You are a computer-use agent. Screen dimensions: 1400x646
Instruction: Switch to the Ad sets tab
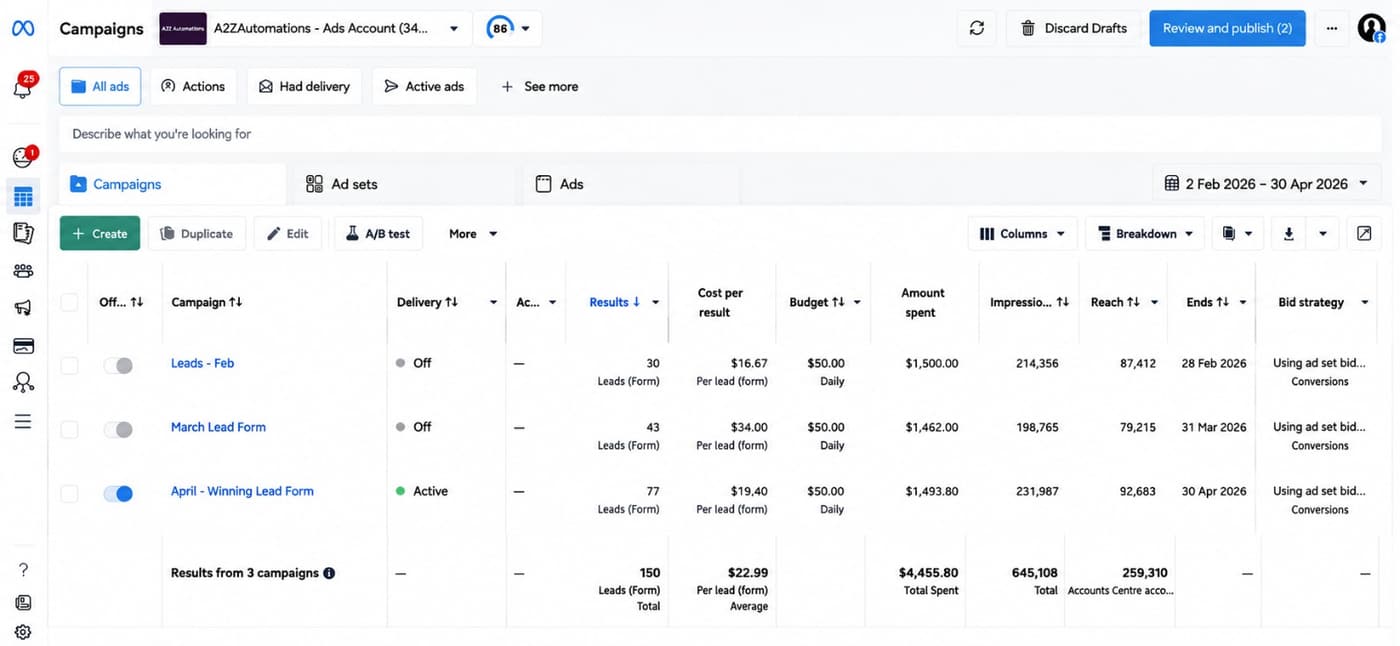tap(404, 184)
